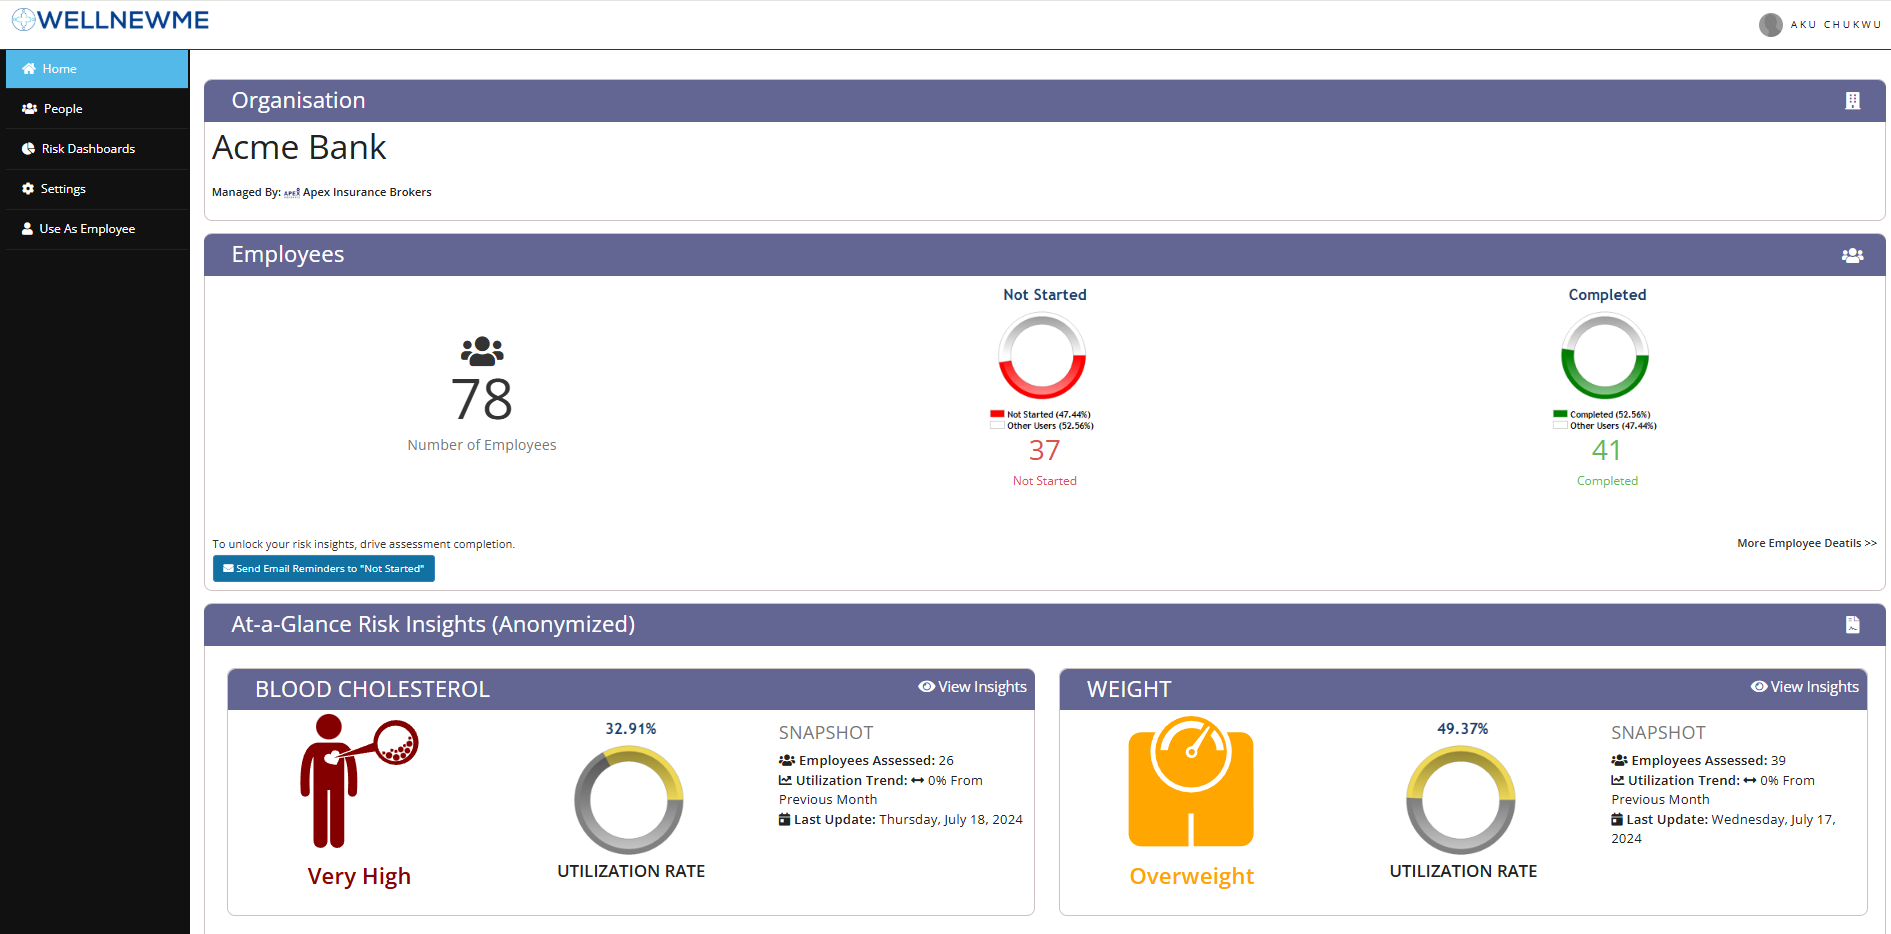Click Send Email Reminders to Not Started

323,568
